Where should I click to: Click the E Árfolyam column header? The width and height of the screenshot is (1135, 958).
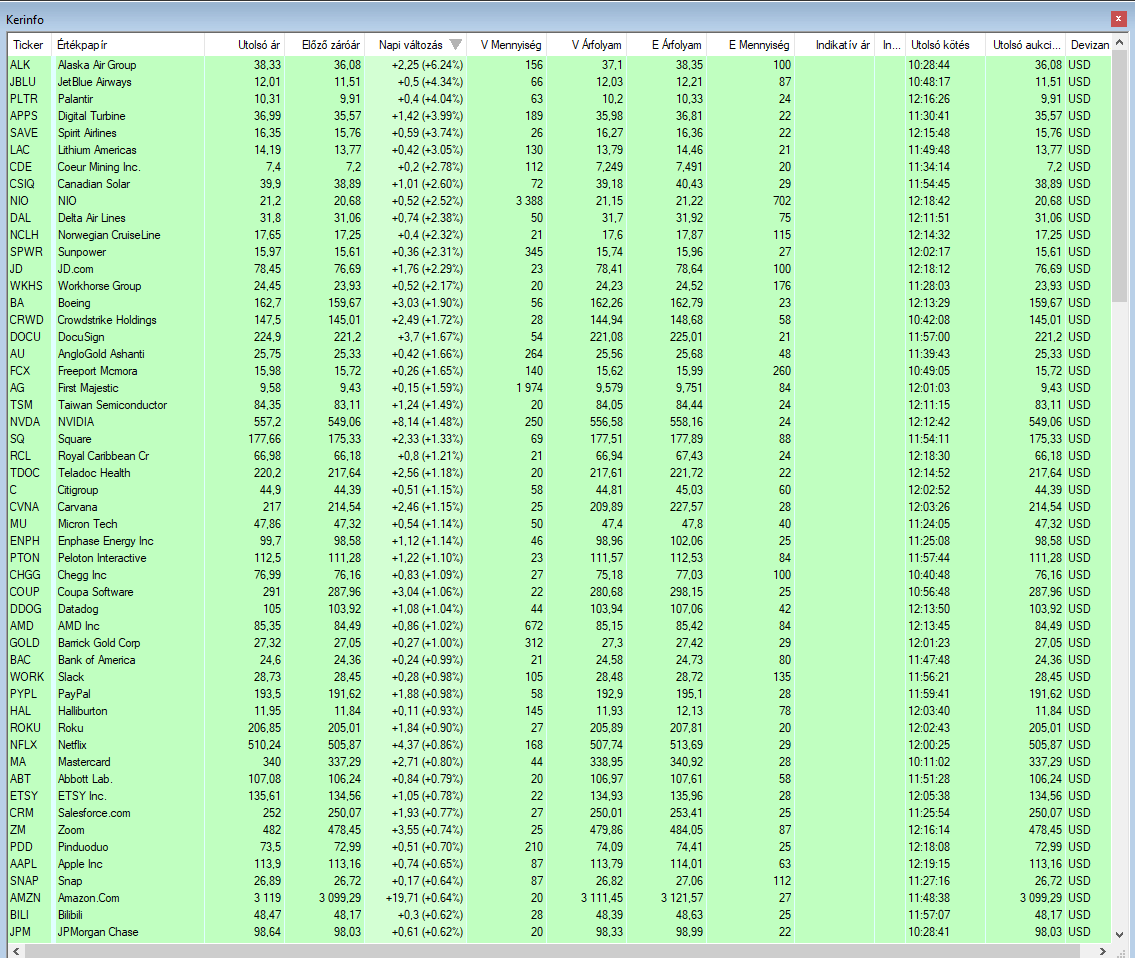667,45
